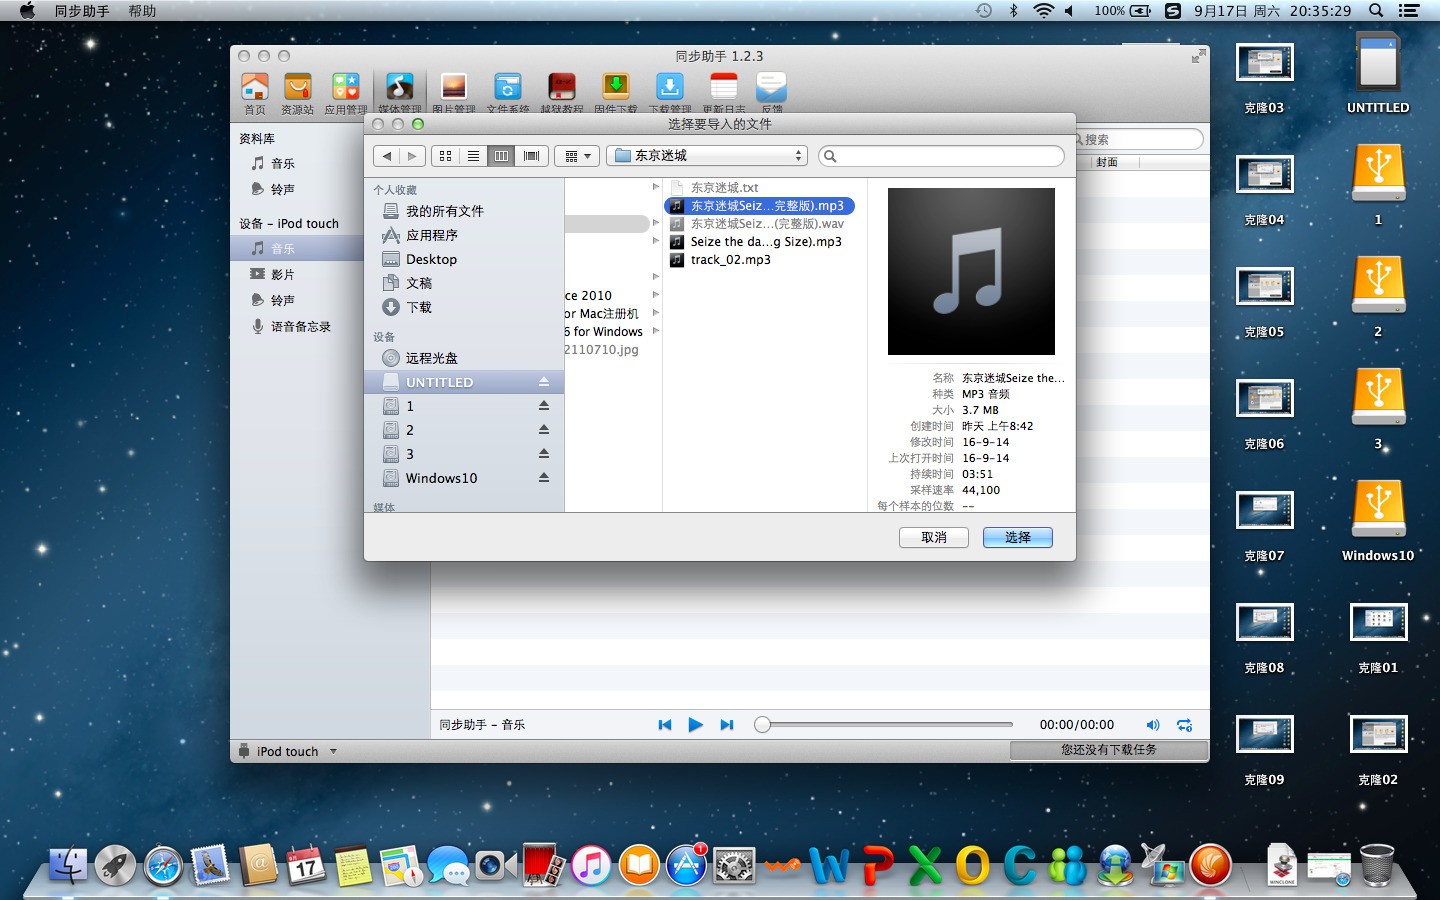Open 越狱教程 in the toolbar

click(561, 90)
